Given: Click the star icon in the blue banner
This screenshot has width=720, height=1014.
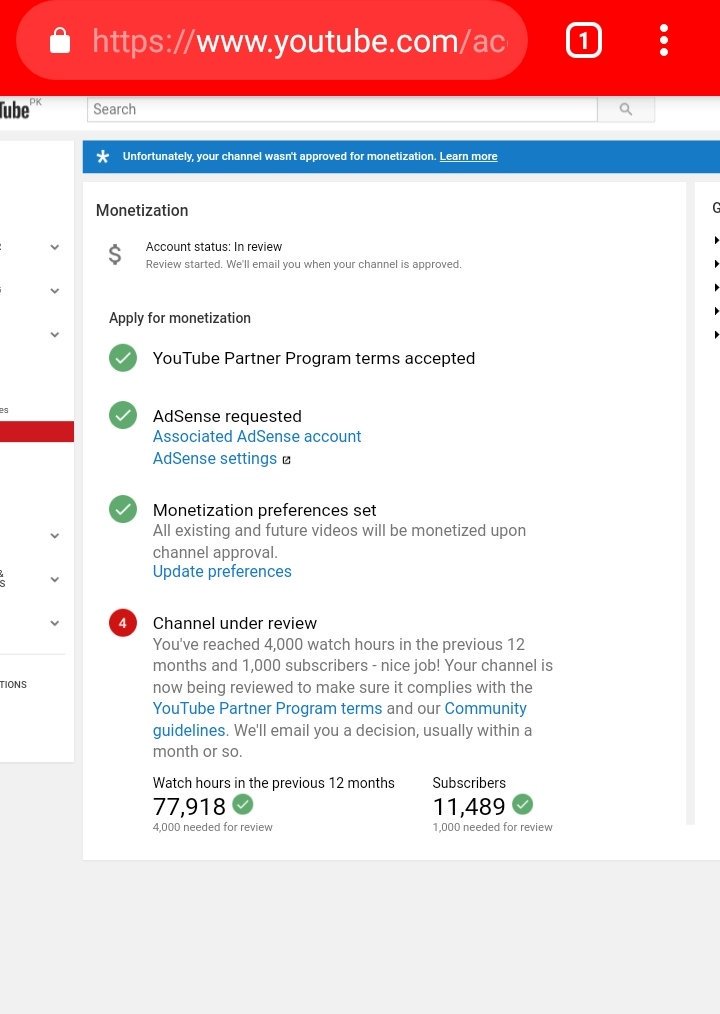Looking at the screenshot, I should pos(103,156).
